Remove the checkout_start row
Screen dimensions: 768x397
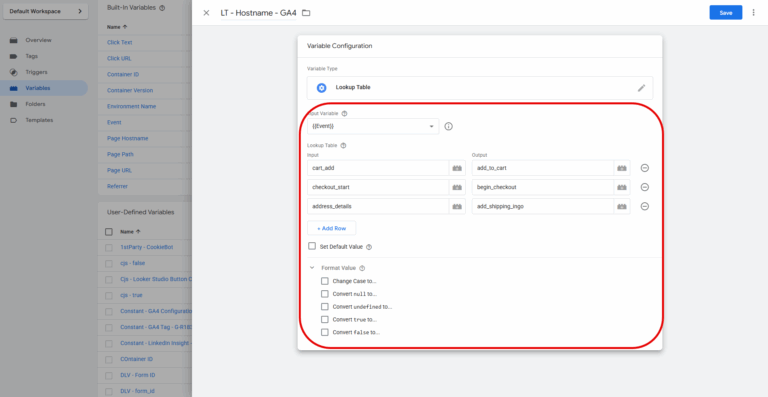point(645,187)
